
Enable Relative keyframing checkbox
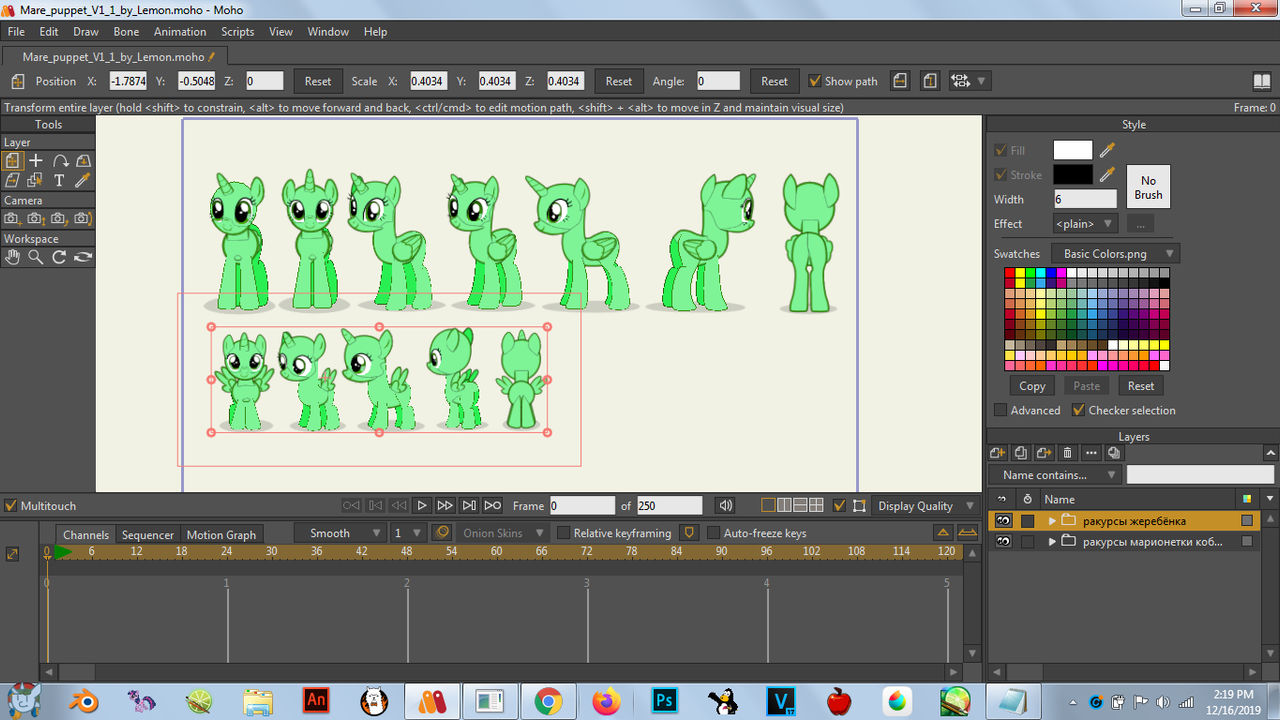coord(563,533)
